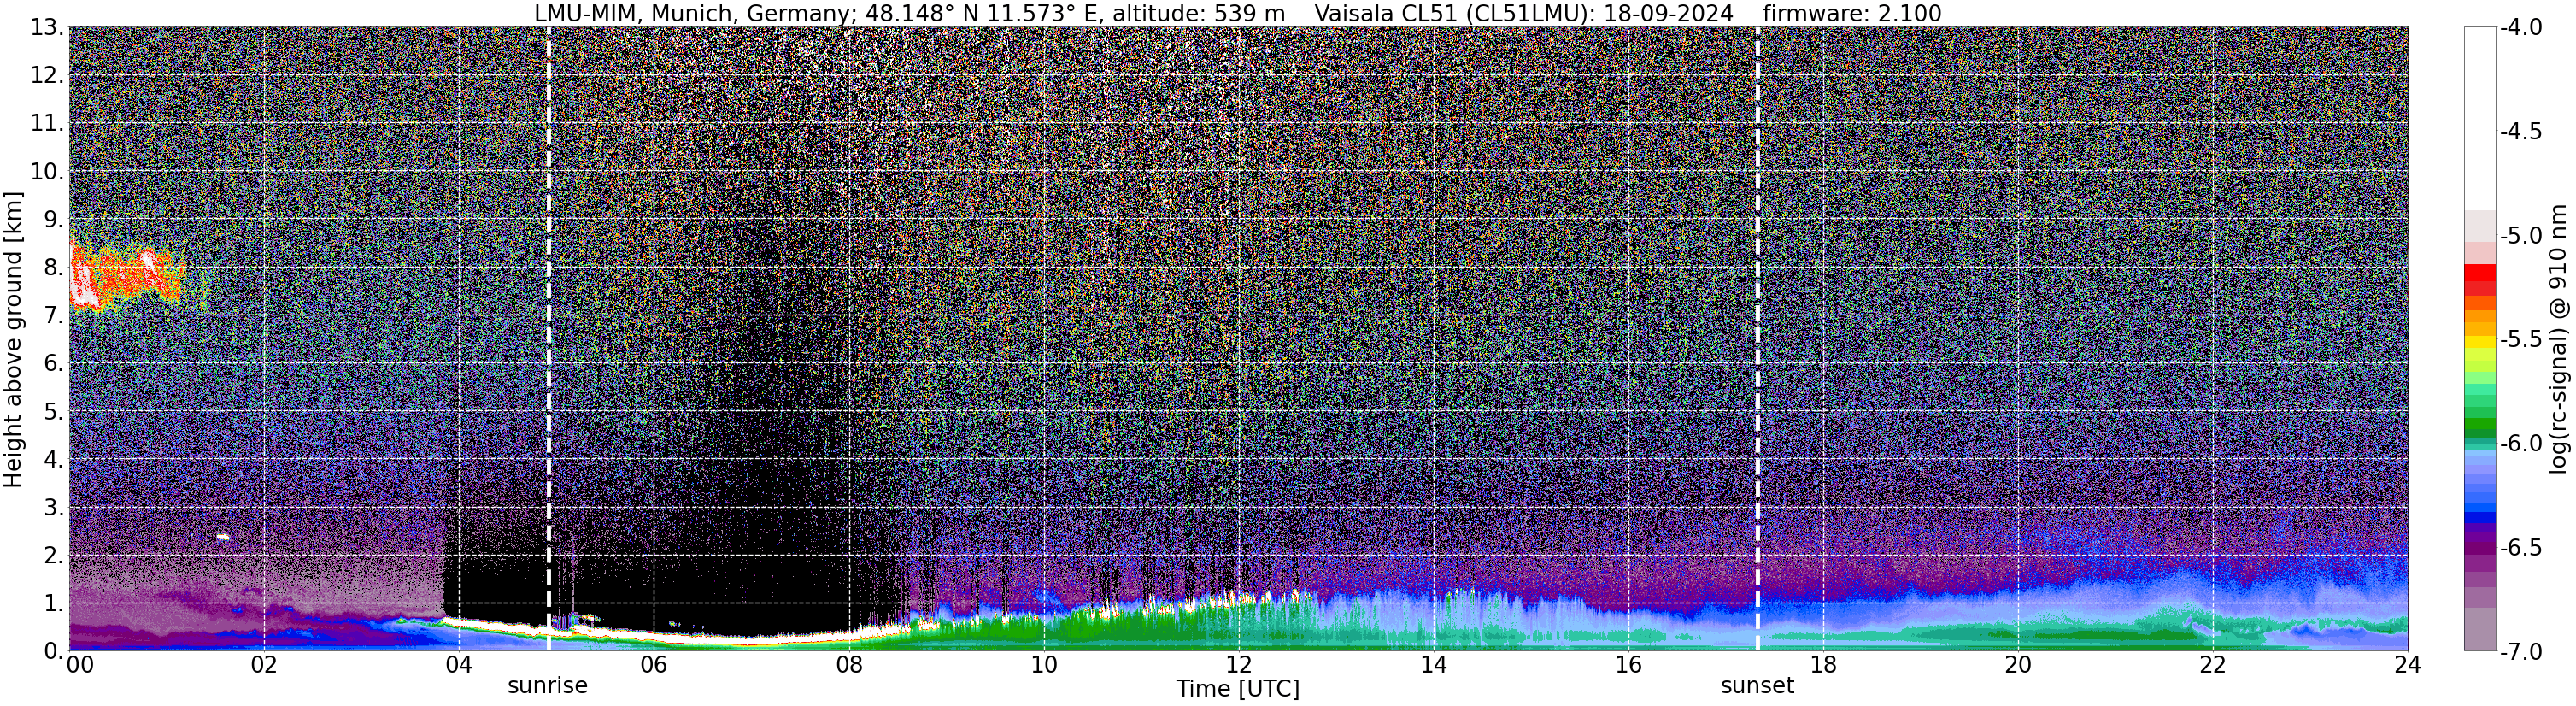This screenshot has height=706, width=2576.
Task: Click the 'log(rc-signal) @ 910 nm' colorbar label
Action: click(x=2559, y=340)
